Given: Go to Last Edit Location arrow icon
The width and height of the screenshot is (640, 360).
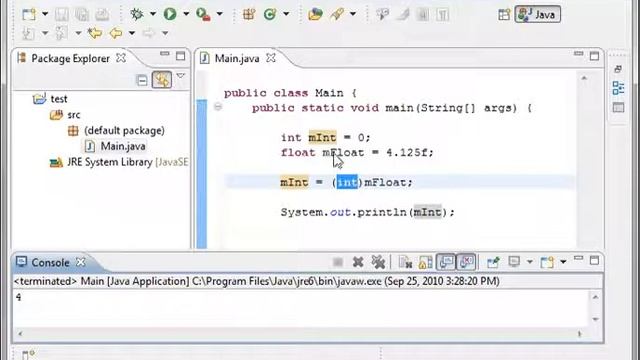Looking at the screenshot, I should (95, 33).
